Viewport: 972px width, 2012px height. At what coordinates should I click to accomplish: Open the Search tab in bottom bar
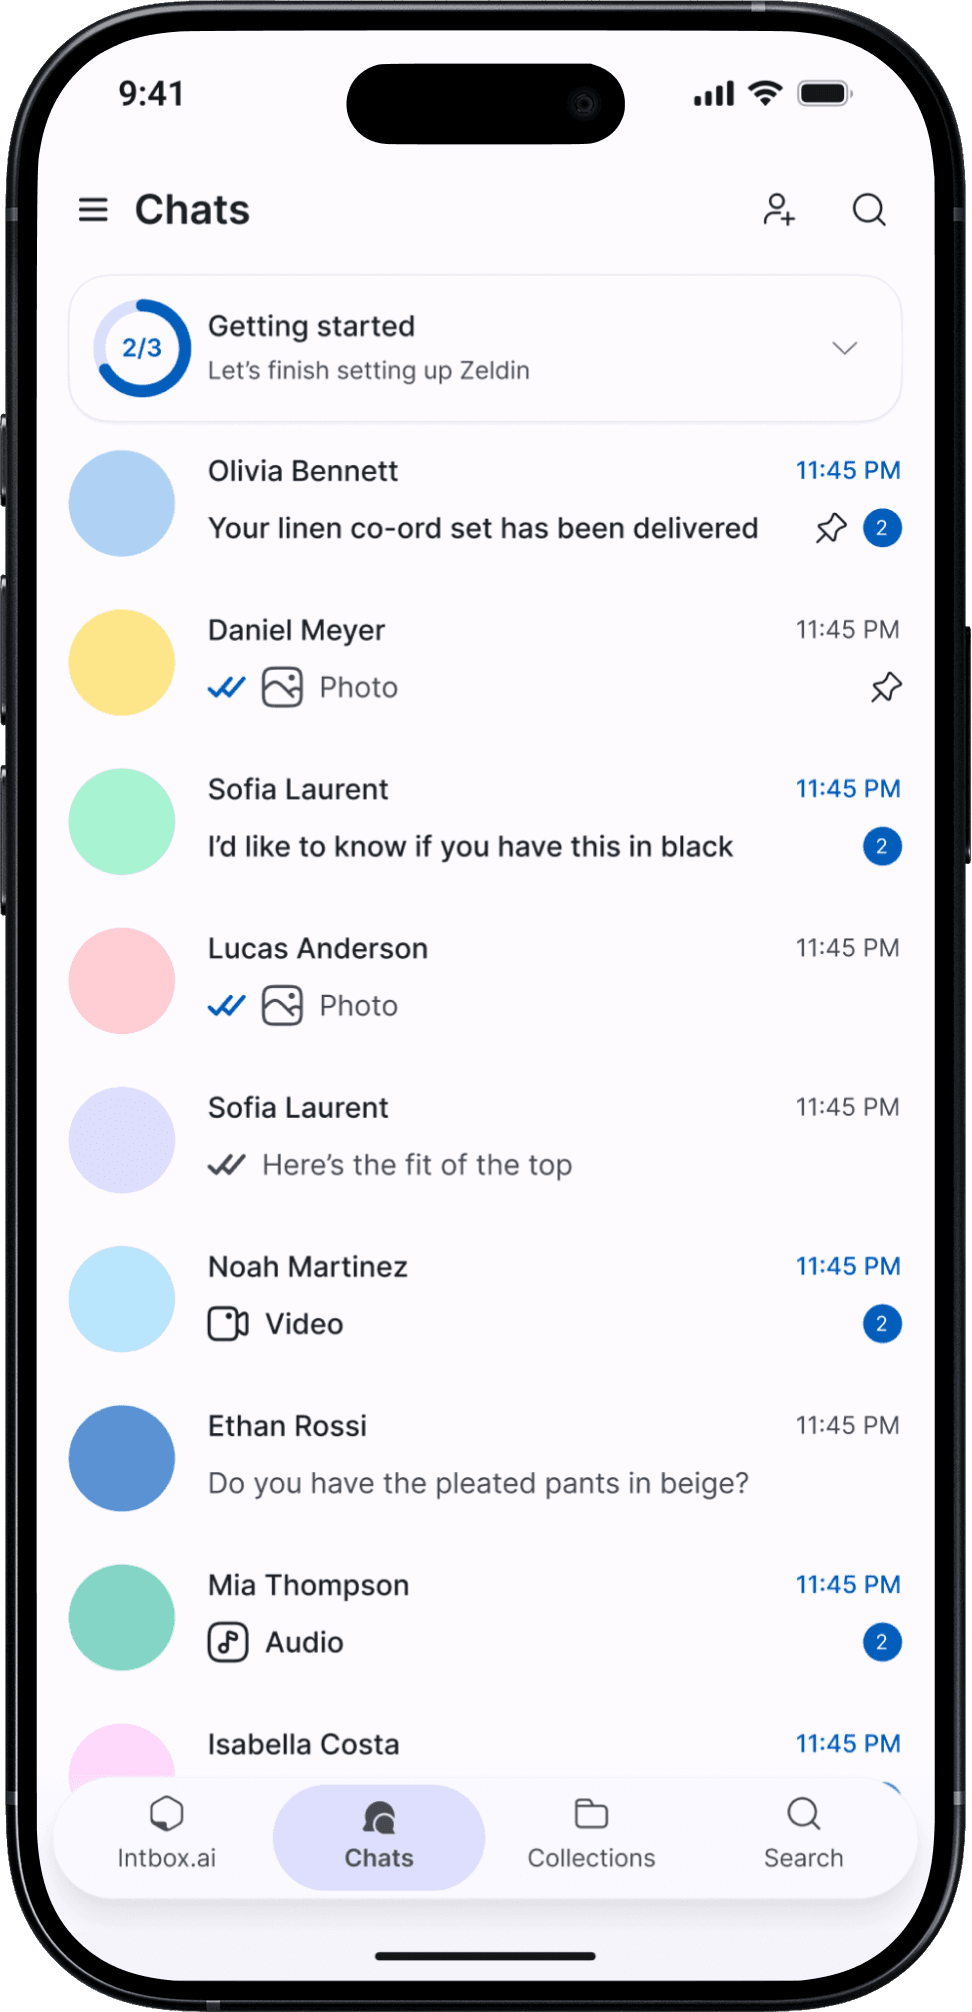(803, 1836)
